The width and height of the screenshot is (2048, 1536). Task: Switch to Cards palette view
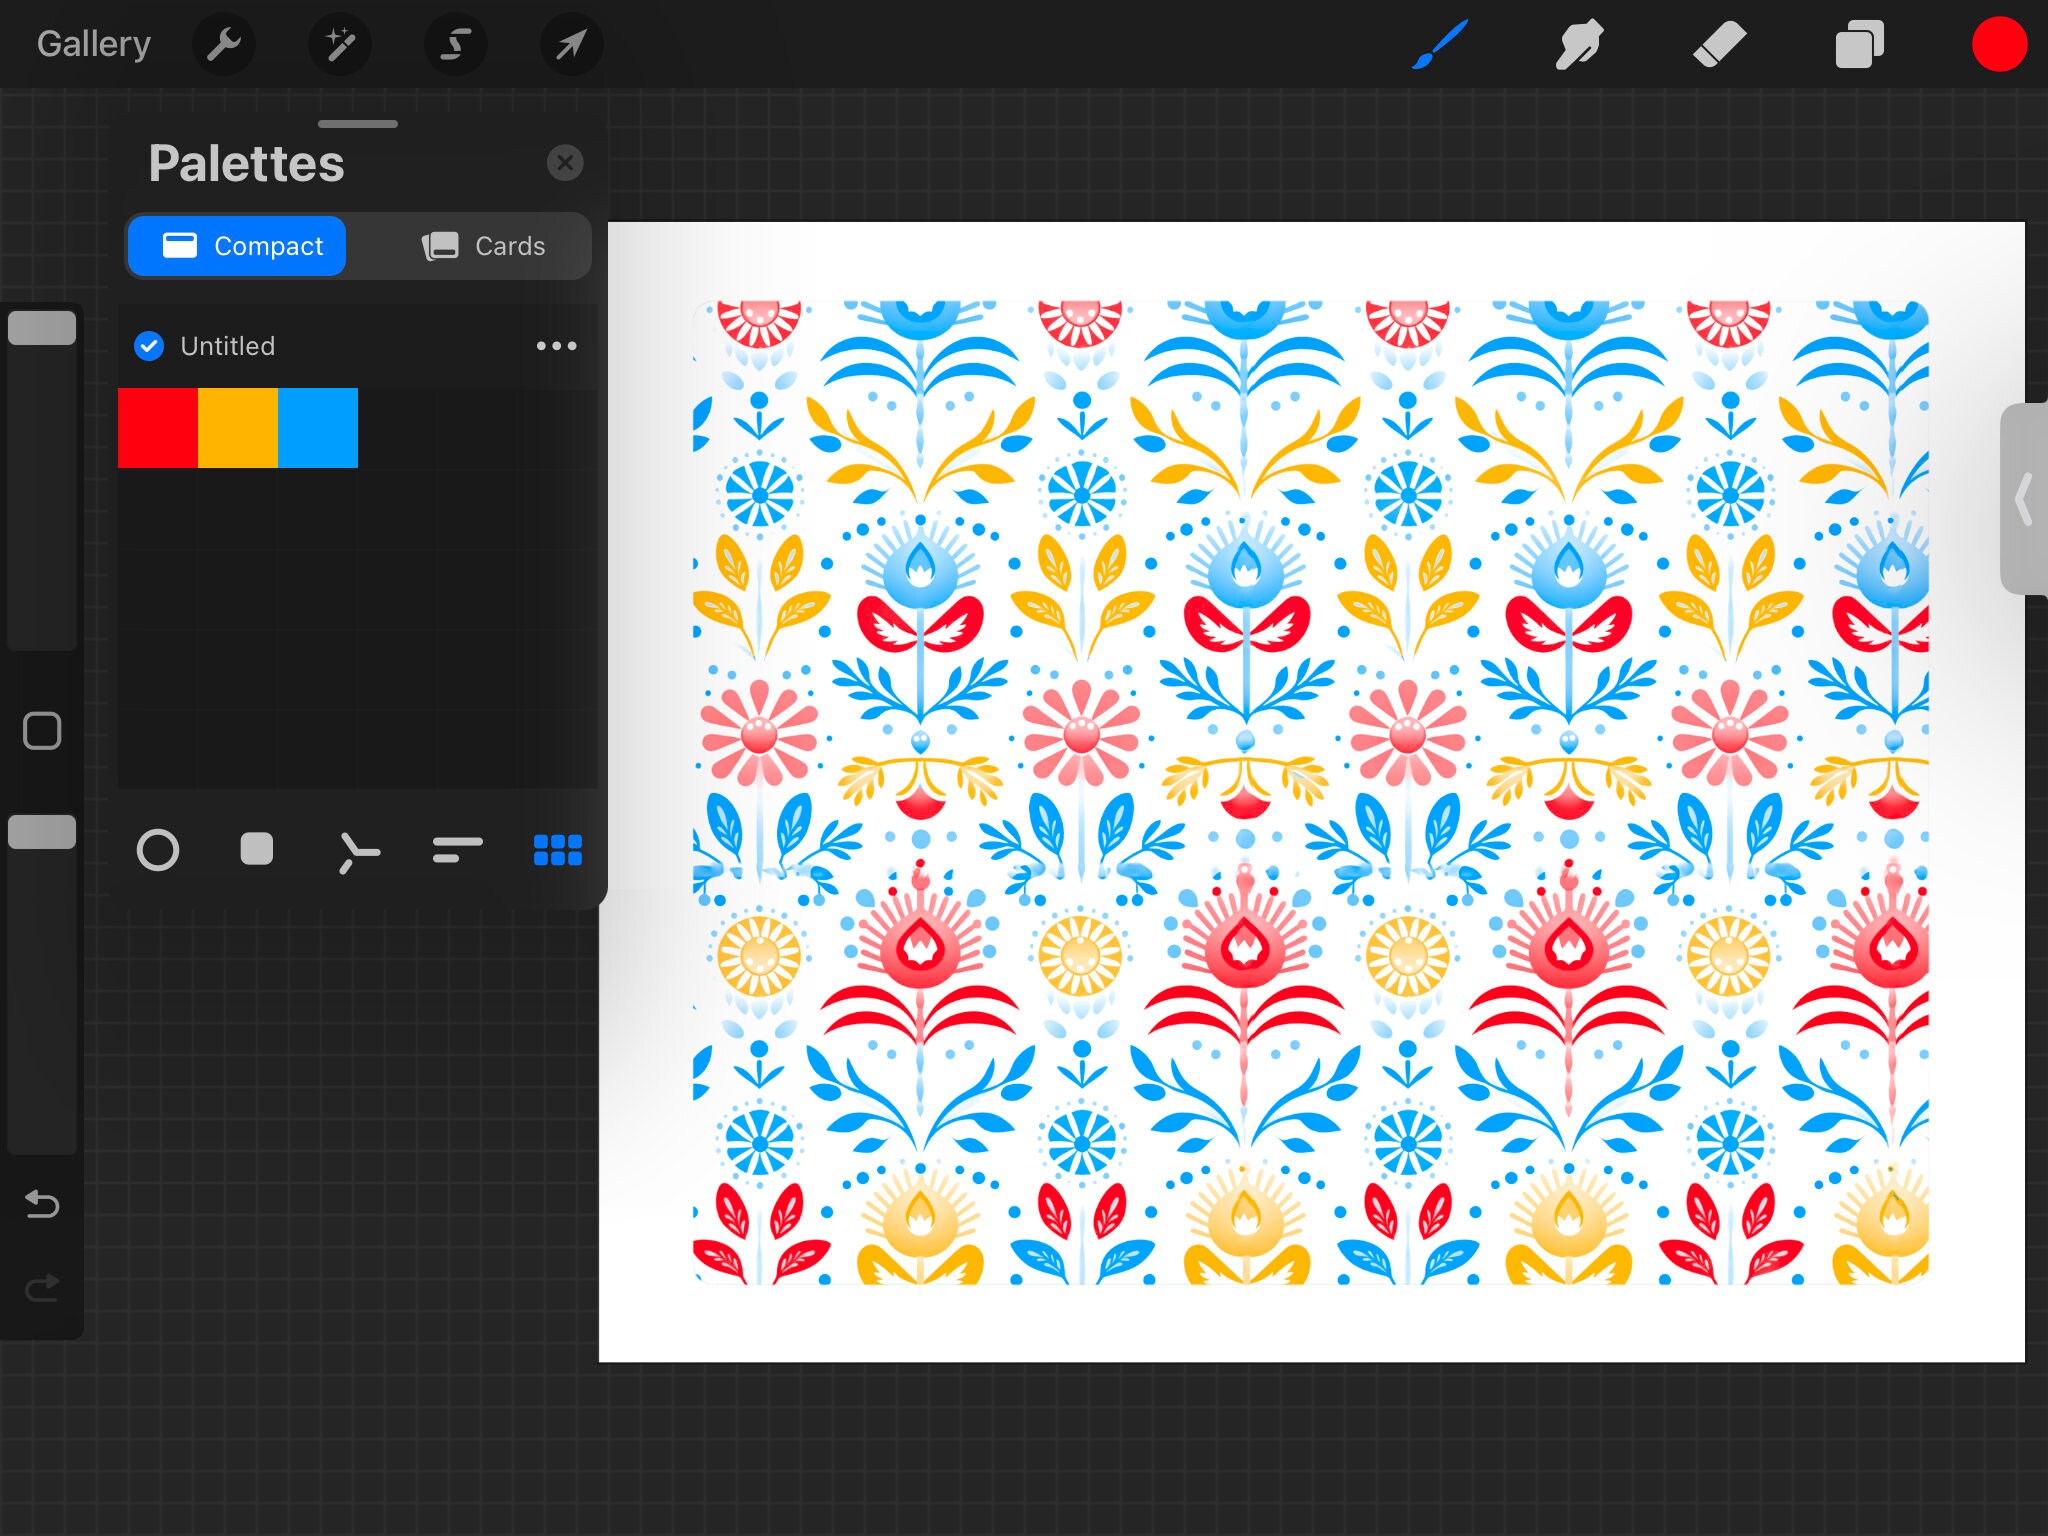click(483, 246)
